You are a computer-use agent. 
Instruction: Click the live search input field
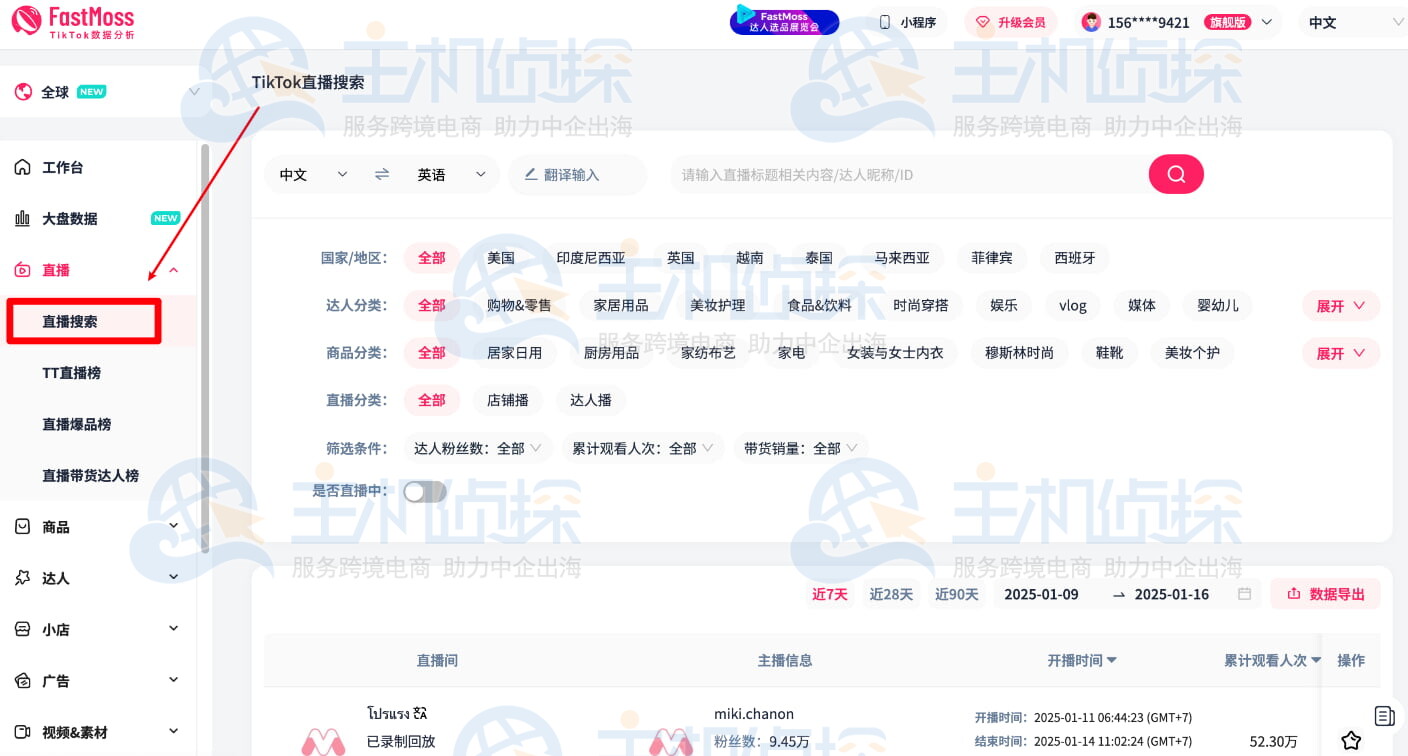pyautogui.click(x=900, y=174)
